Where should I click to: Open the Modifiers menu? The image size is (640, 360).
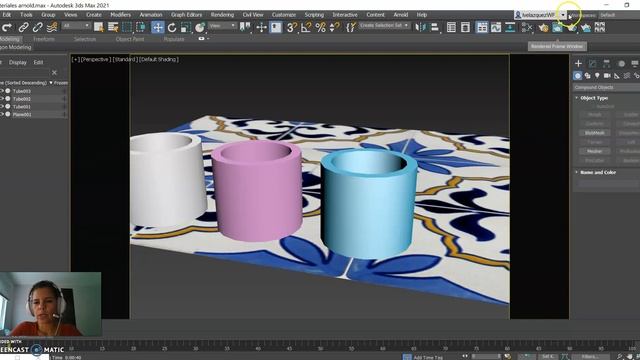click(120, 15)
